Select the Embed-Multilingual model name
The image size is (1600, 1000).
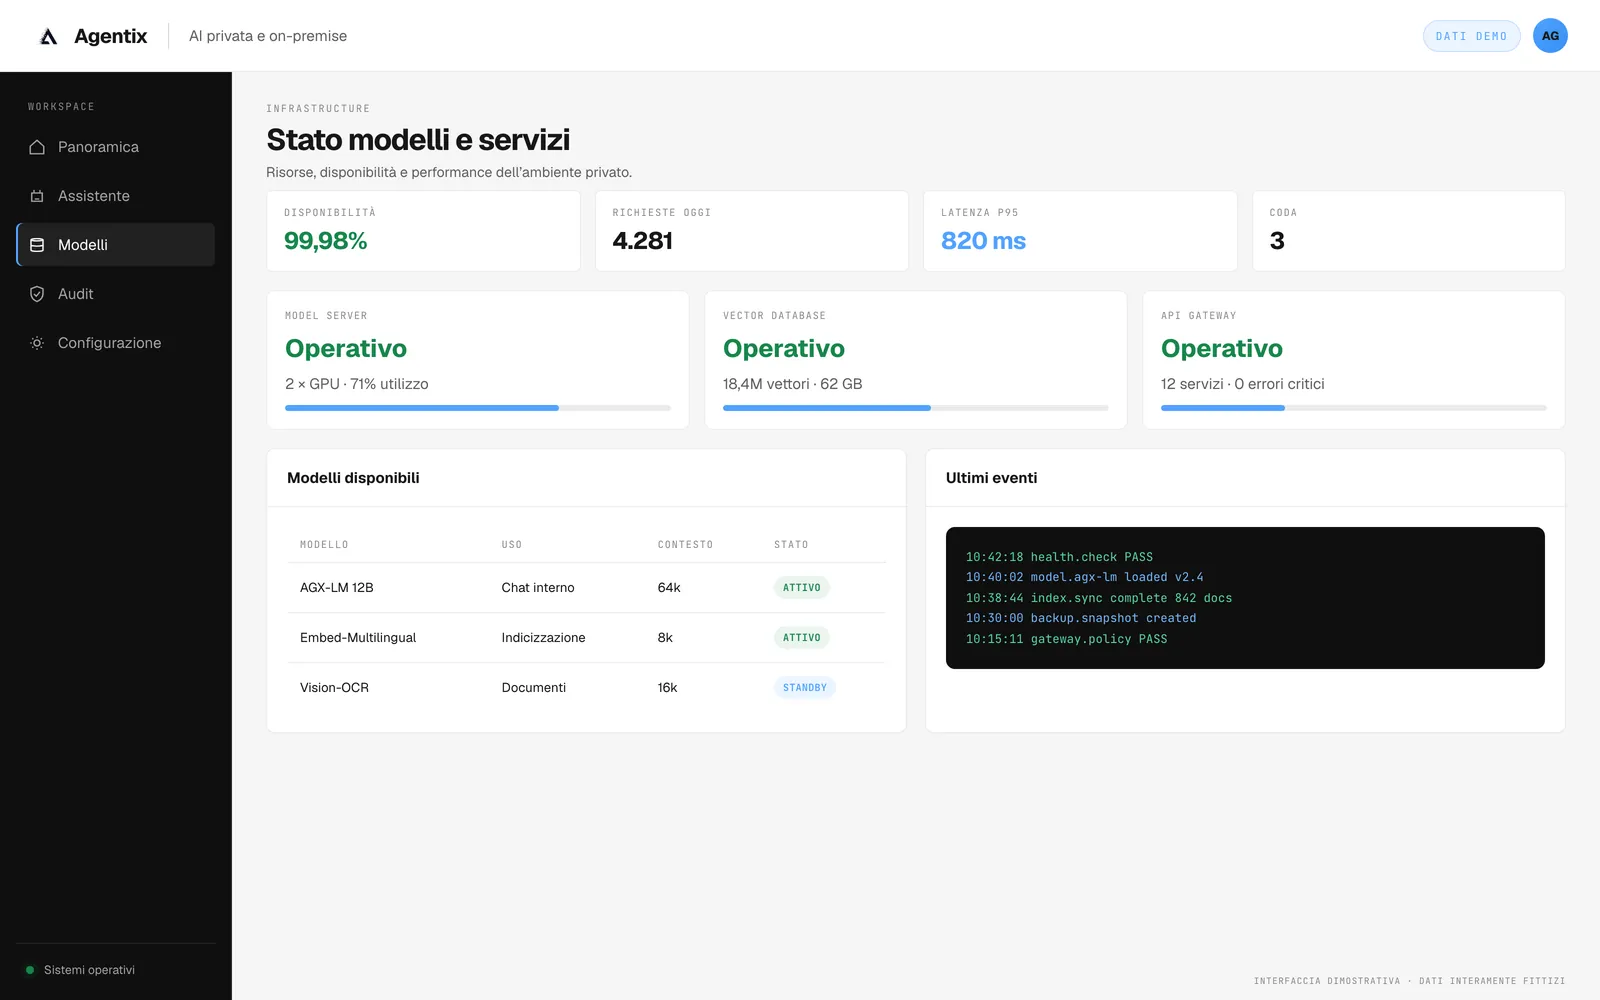point(358,638)
